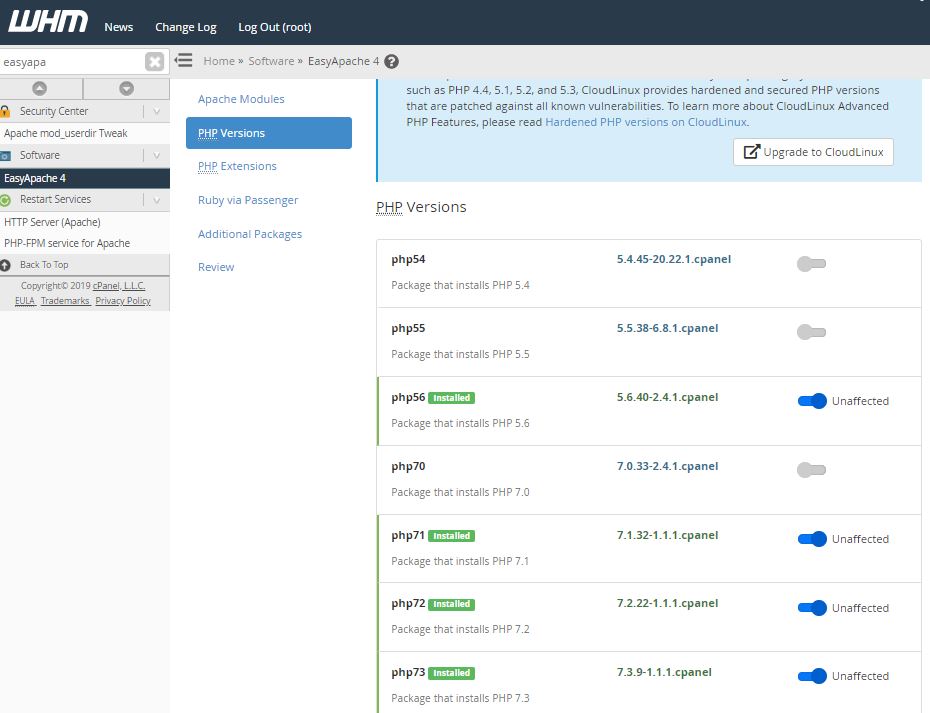Disable the php71 package toggle
930x713 pixels.
tap(812, 539)
